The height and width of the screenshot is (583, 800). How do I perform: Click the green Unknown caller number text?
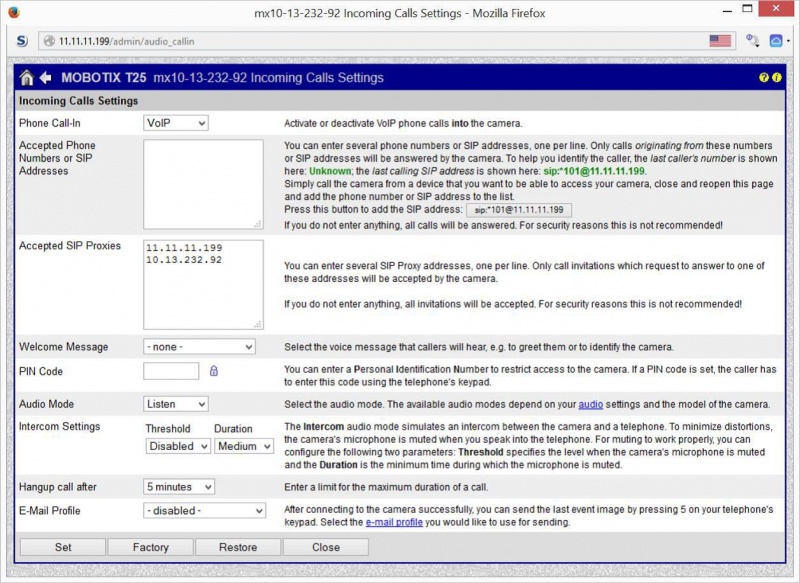pos(330,171)
